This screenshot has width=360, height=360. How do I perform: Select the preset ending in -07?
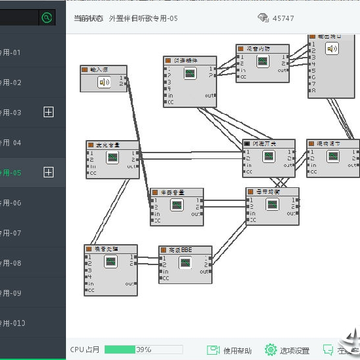pos(33,233)
